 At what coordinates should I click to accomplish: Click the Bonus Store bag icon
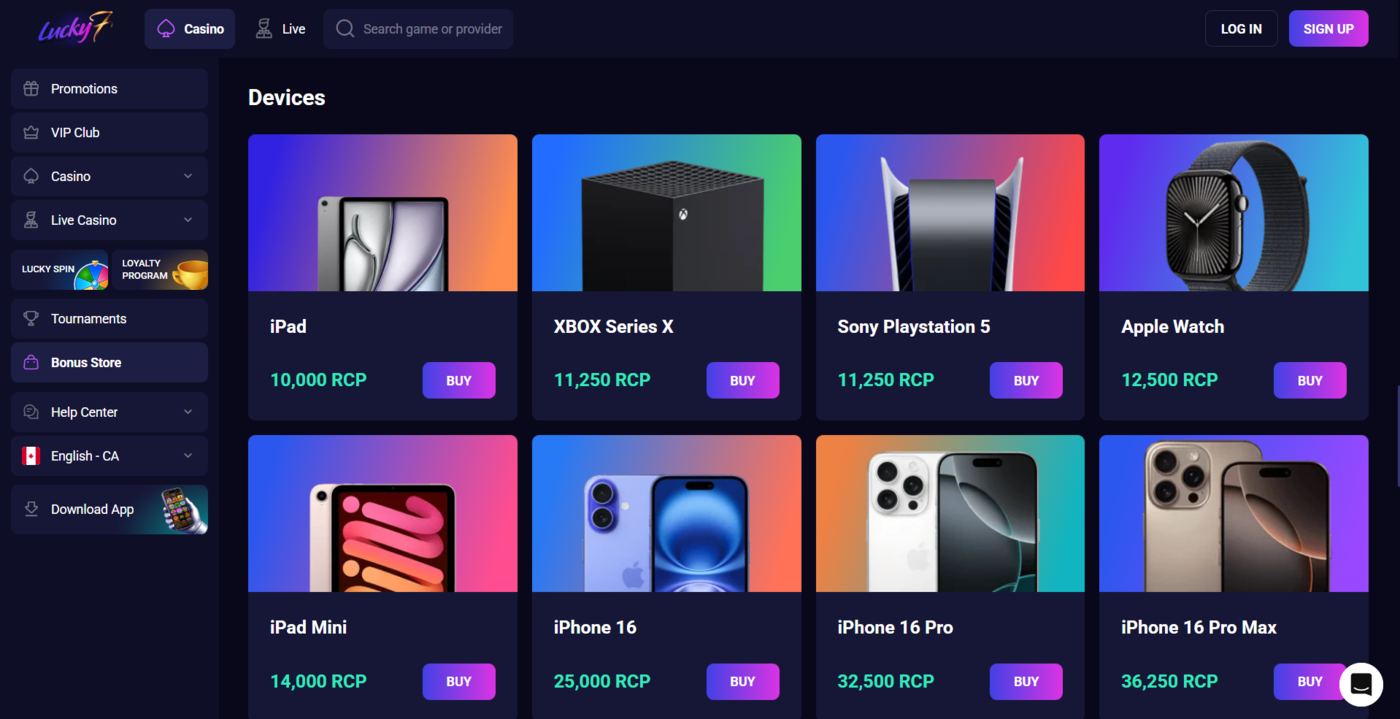click(x=31, y=363)
